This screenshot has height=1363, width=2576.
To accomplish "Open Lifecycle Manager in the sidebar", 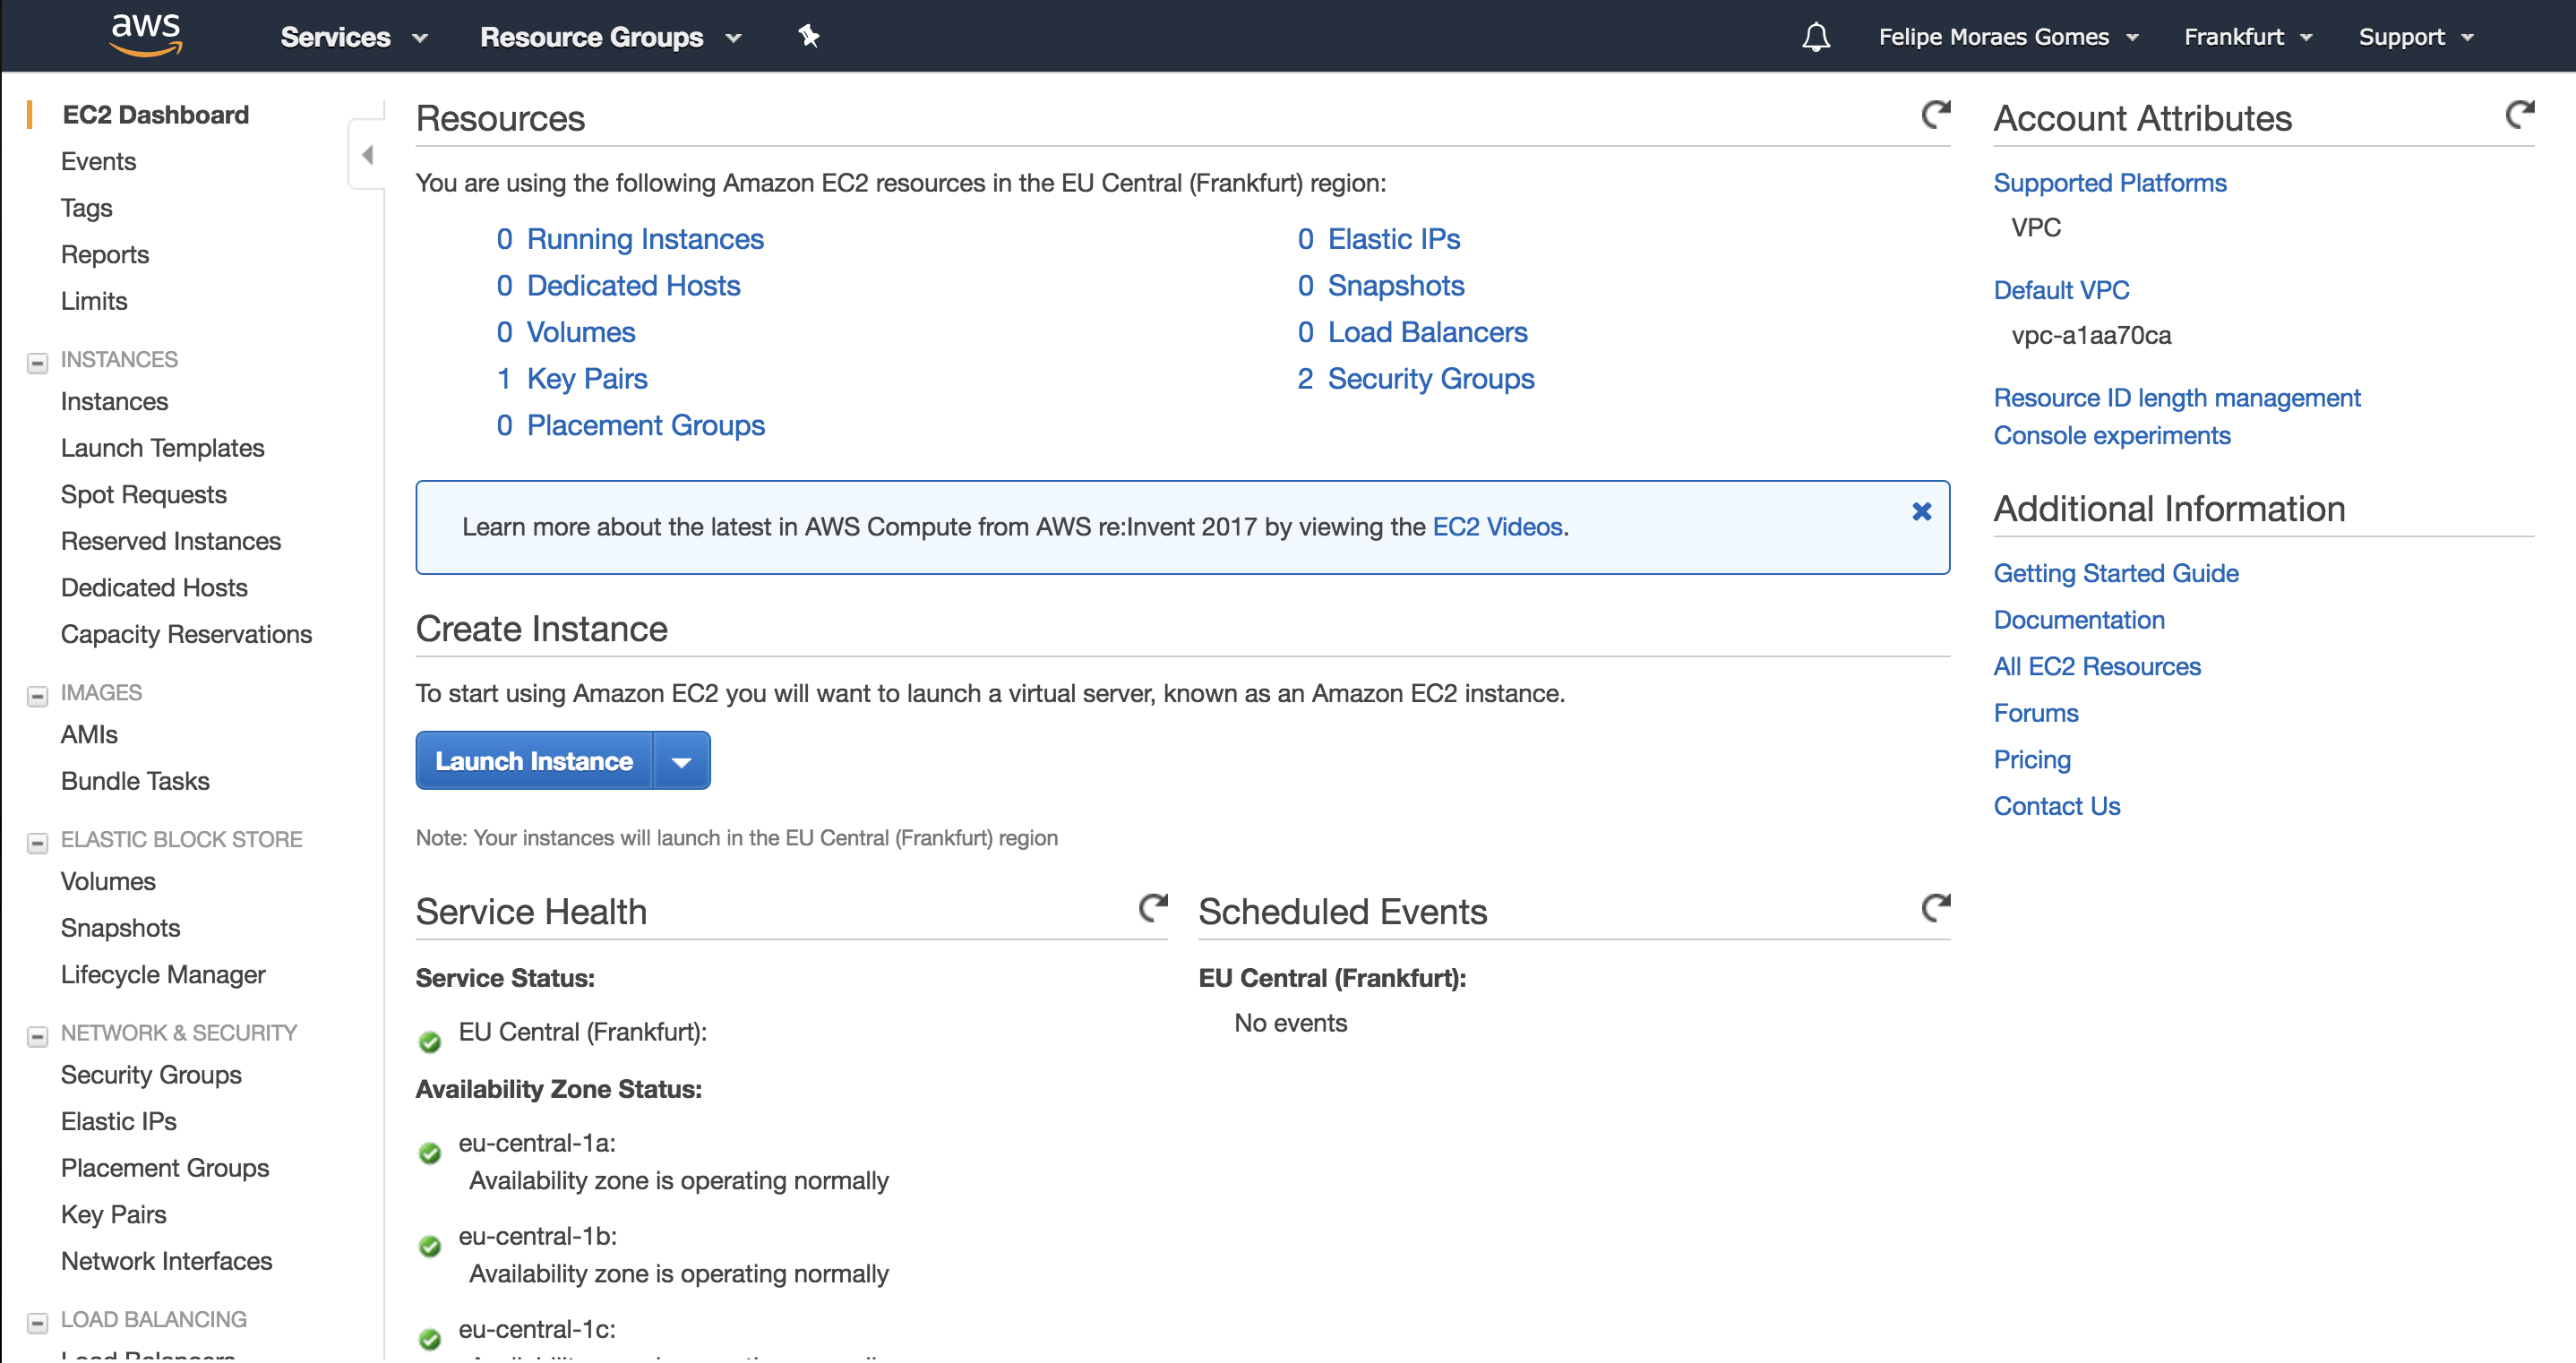I will coord(163,974).
